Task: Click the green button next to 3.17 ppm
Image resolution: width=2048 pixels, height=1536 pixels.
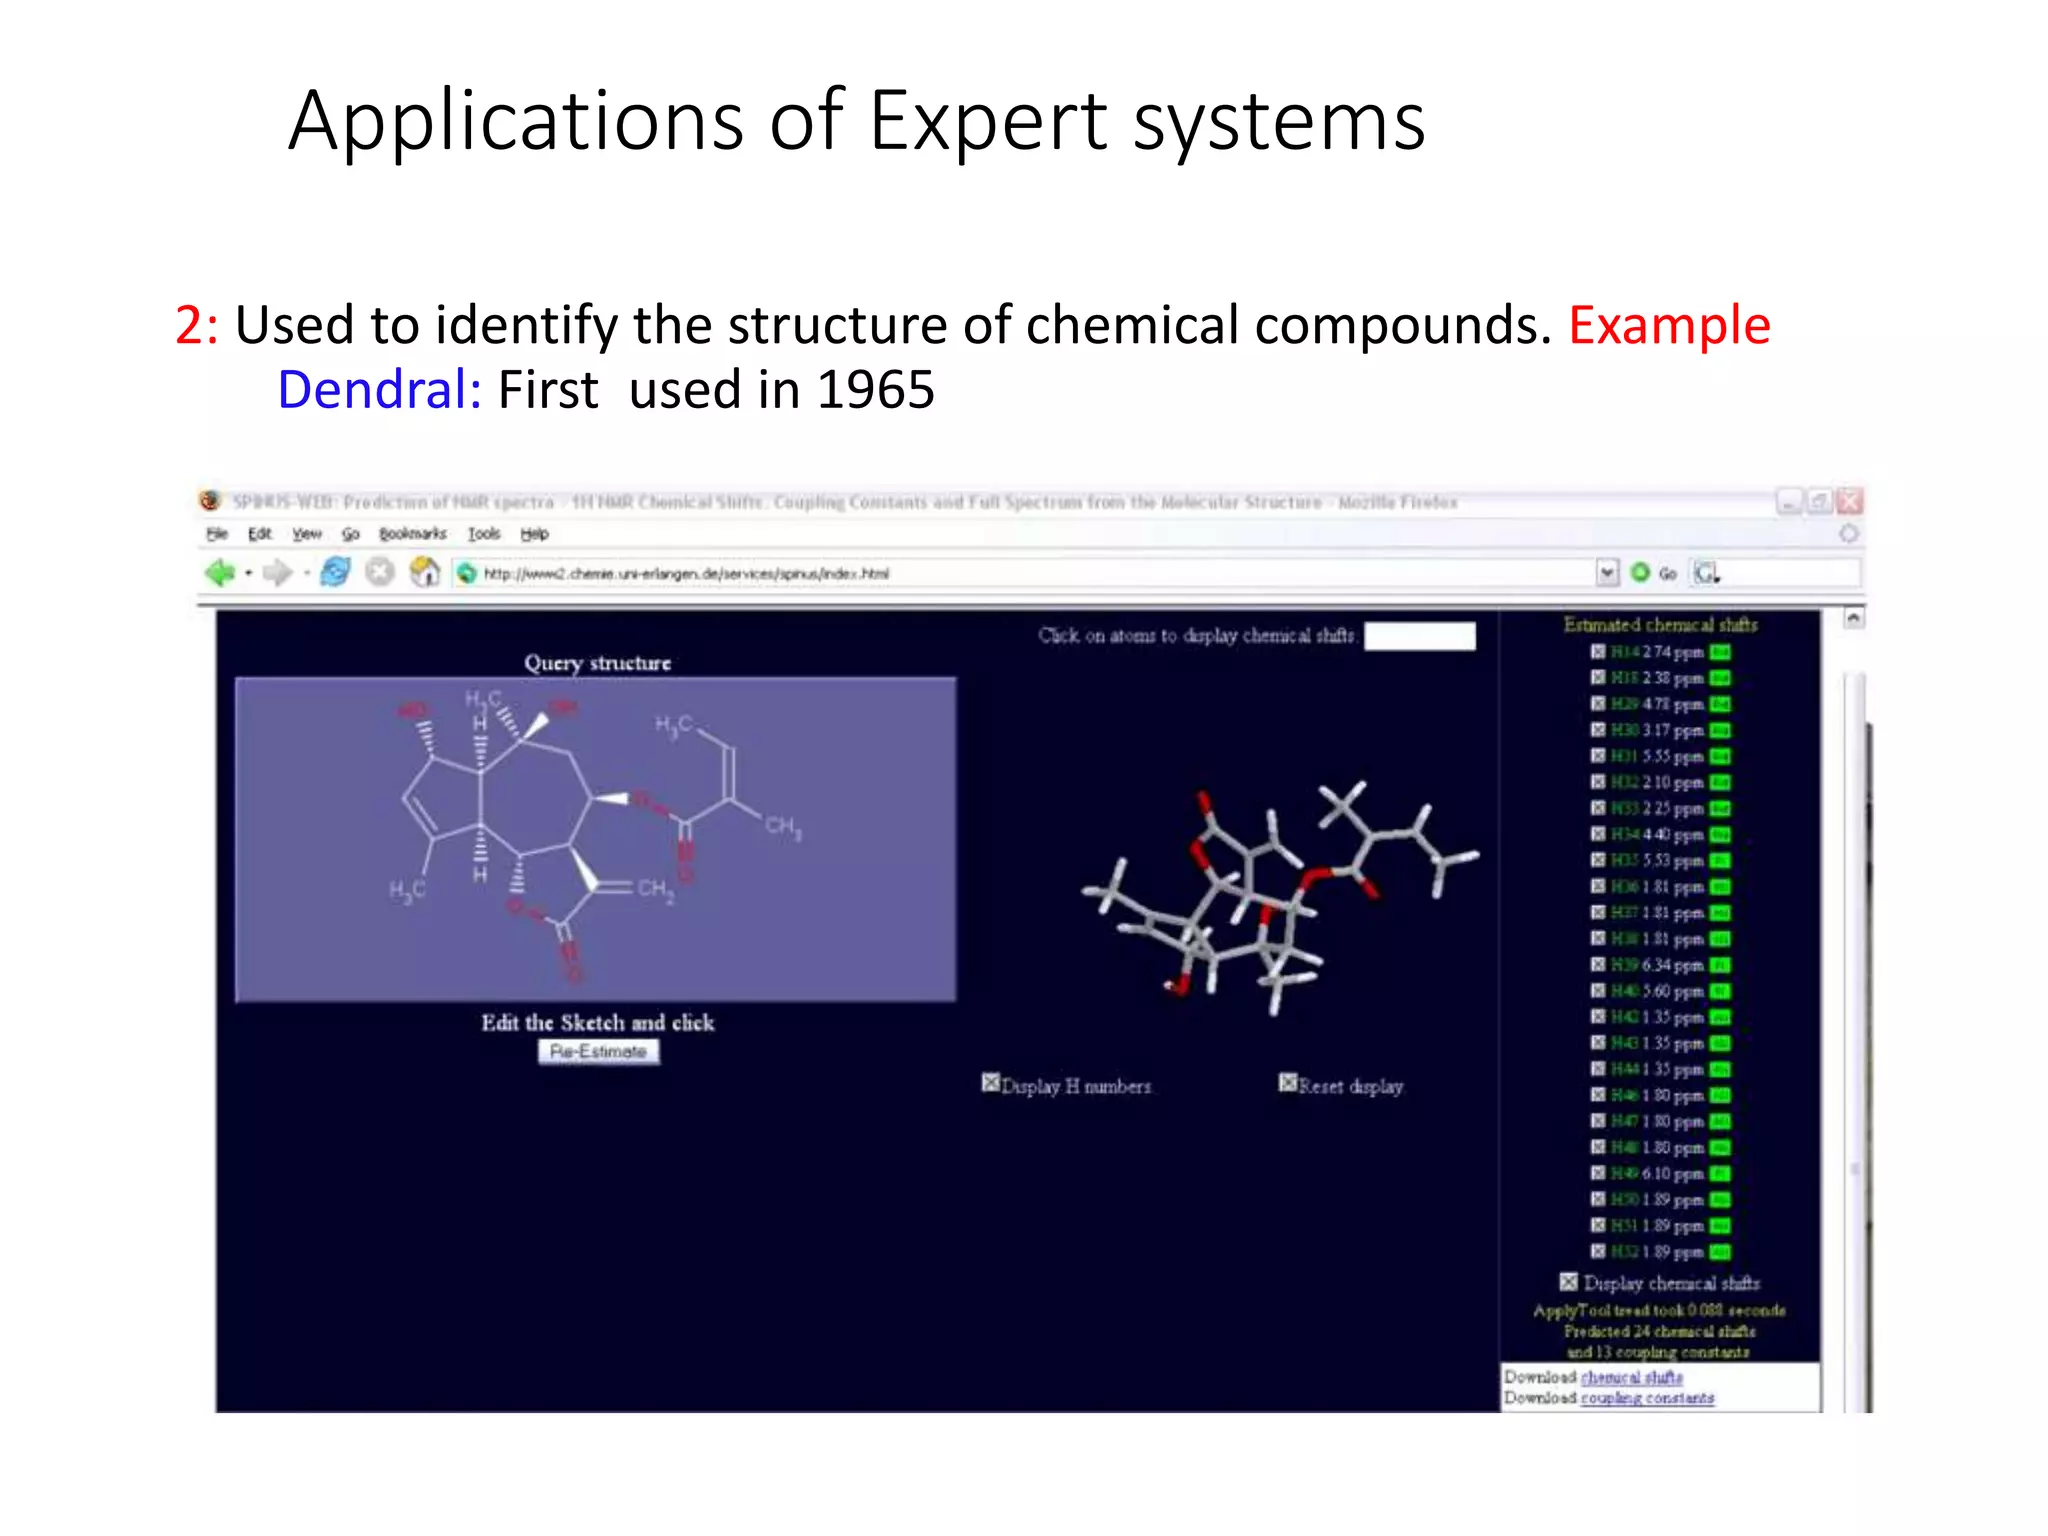Action: [x=1720, y=730]
